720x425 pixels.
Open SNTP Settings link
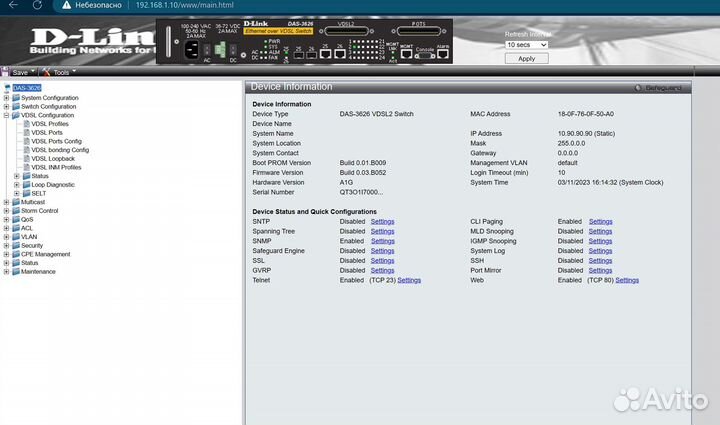[382, 222]
